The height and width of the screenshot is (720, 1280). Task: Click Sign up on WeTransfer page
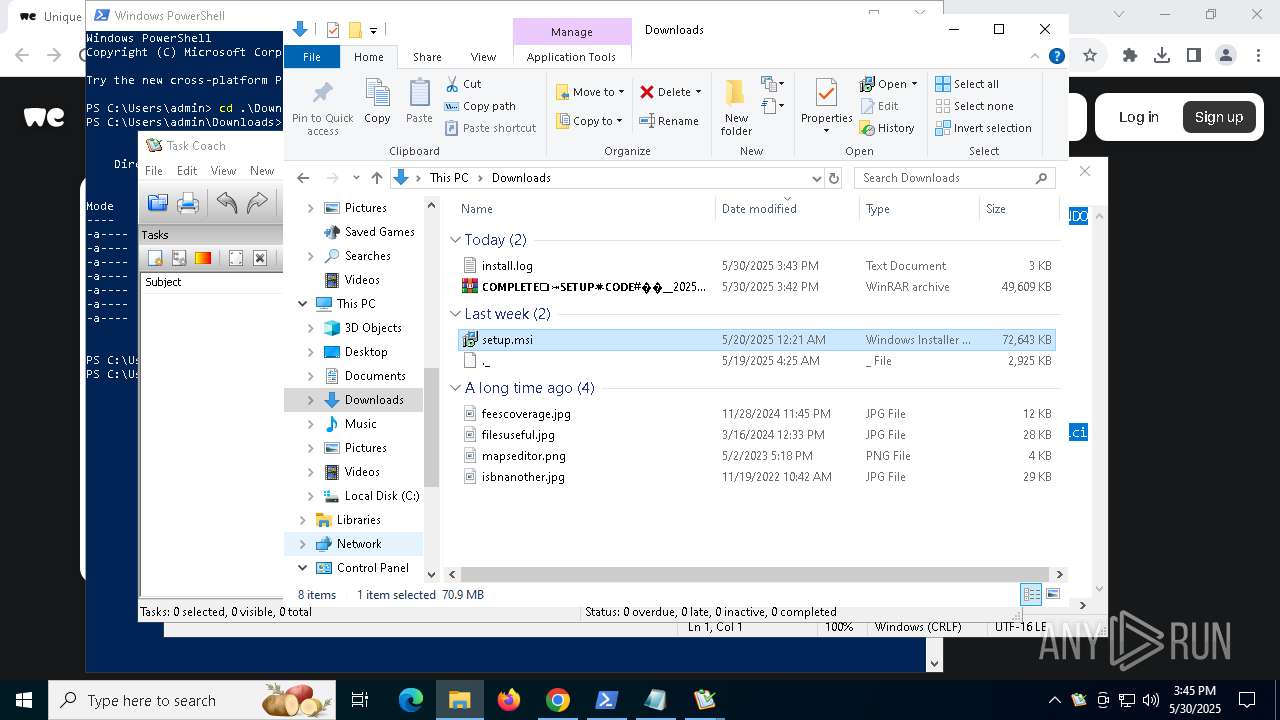[1219, 117]
